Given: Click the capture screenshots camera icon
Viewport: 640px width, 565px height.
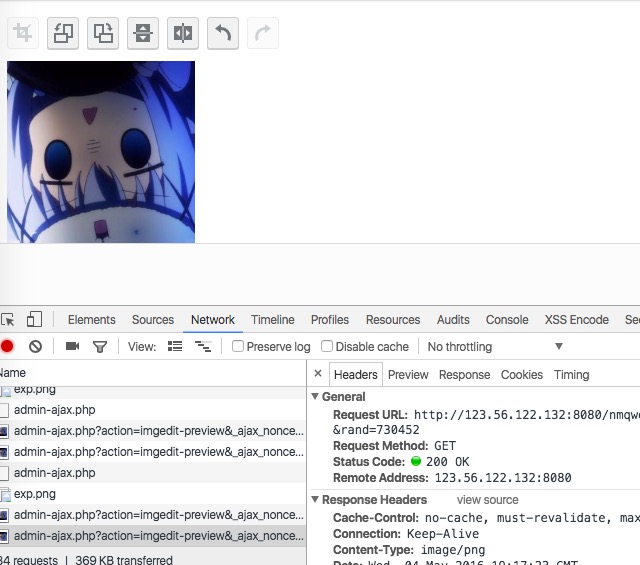Looking at the screenshot, I should (72, 346).
